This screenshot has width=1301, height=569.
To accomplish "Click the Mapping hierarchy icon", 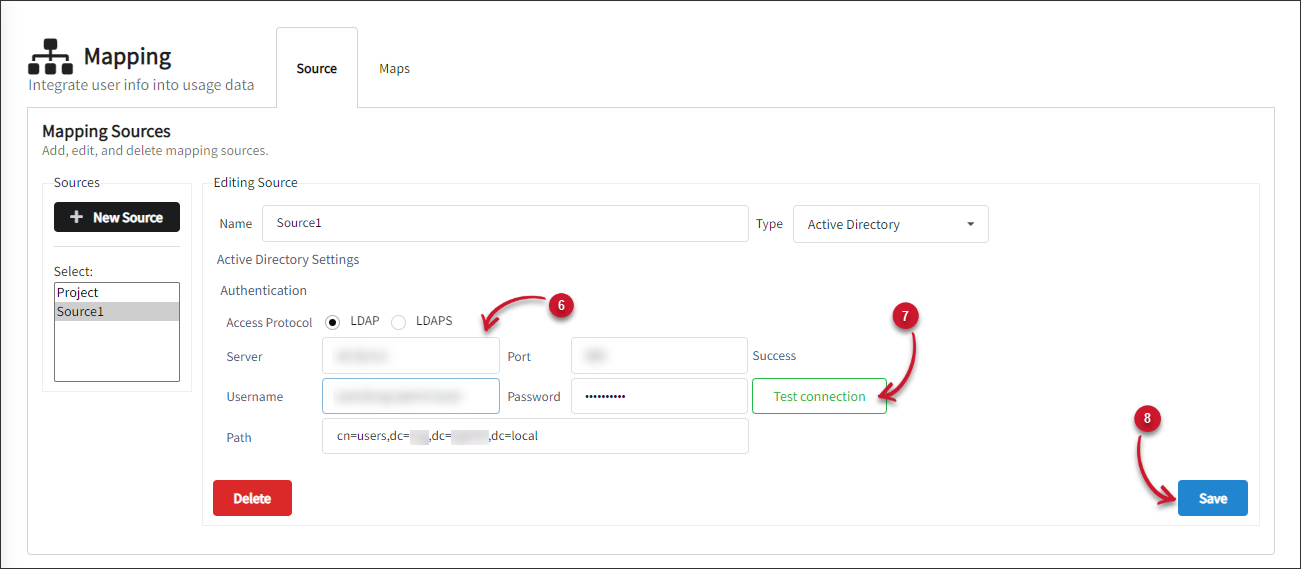I will pyautogui.click(x=50, y=57).
